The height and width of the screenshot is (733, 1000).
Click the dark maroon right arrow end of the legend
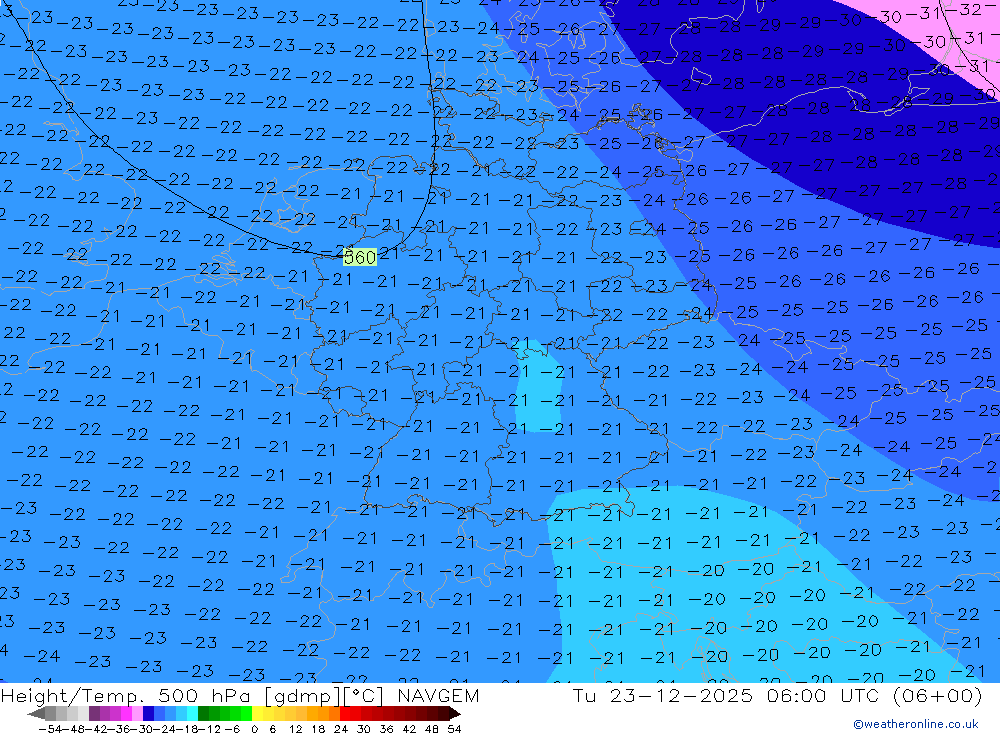(x=455, y=714)
